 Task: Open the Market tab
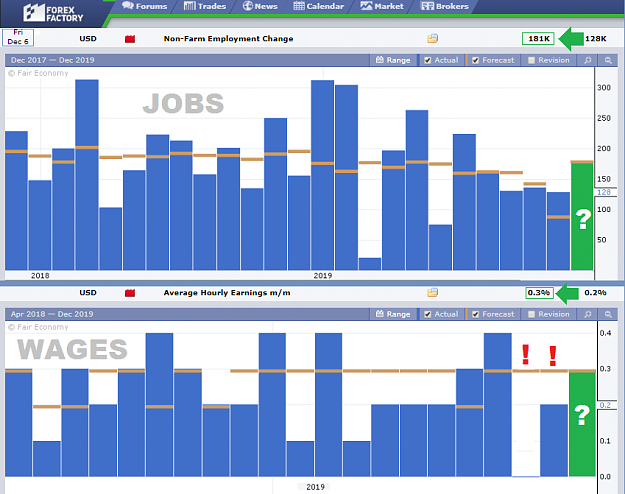point(382,6)
